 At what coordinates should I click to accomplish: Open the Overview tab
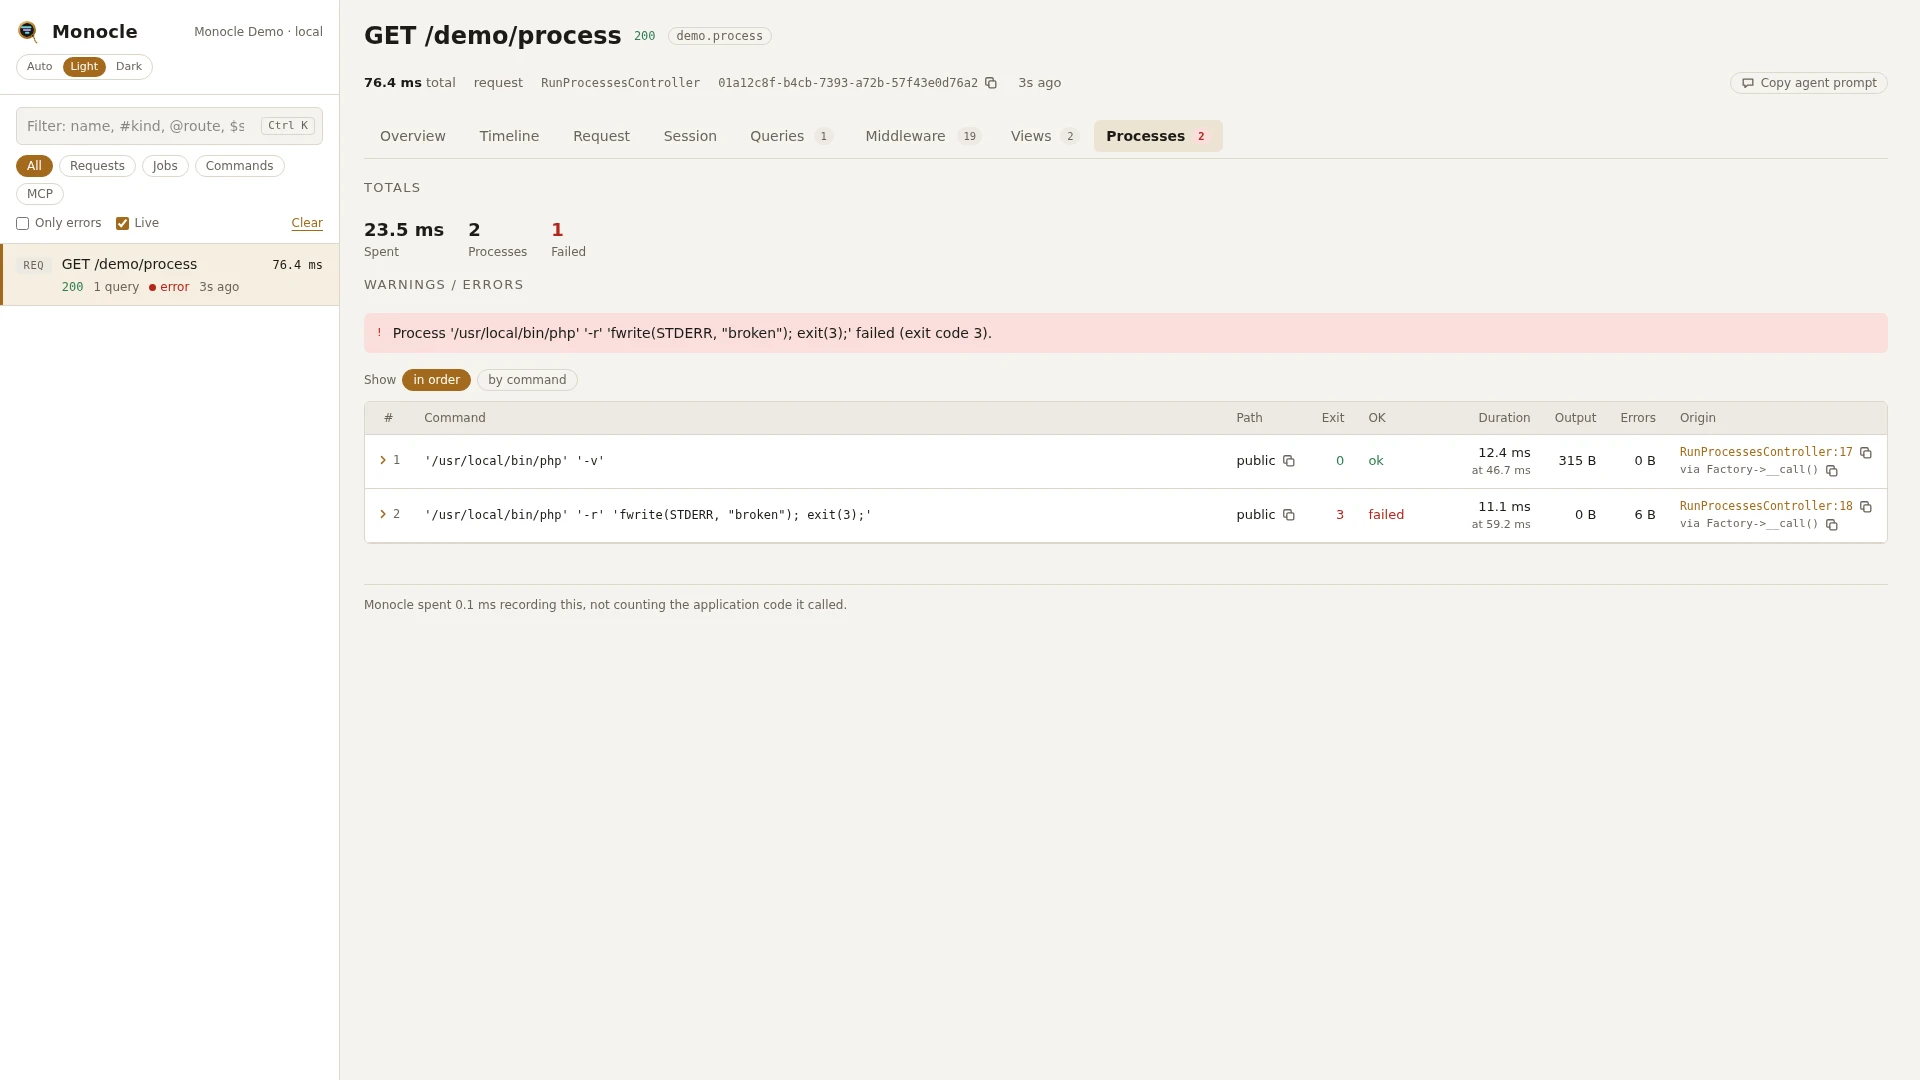(x=413, y=136)
